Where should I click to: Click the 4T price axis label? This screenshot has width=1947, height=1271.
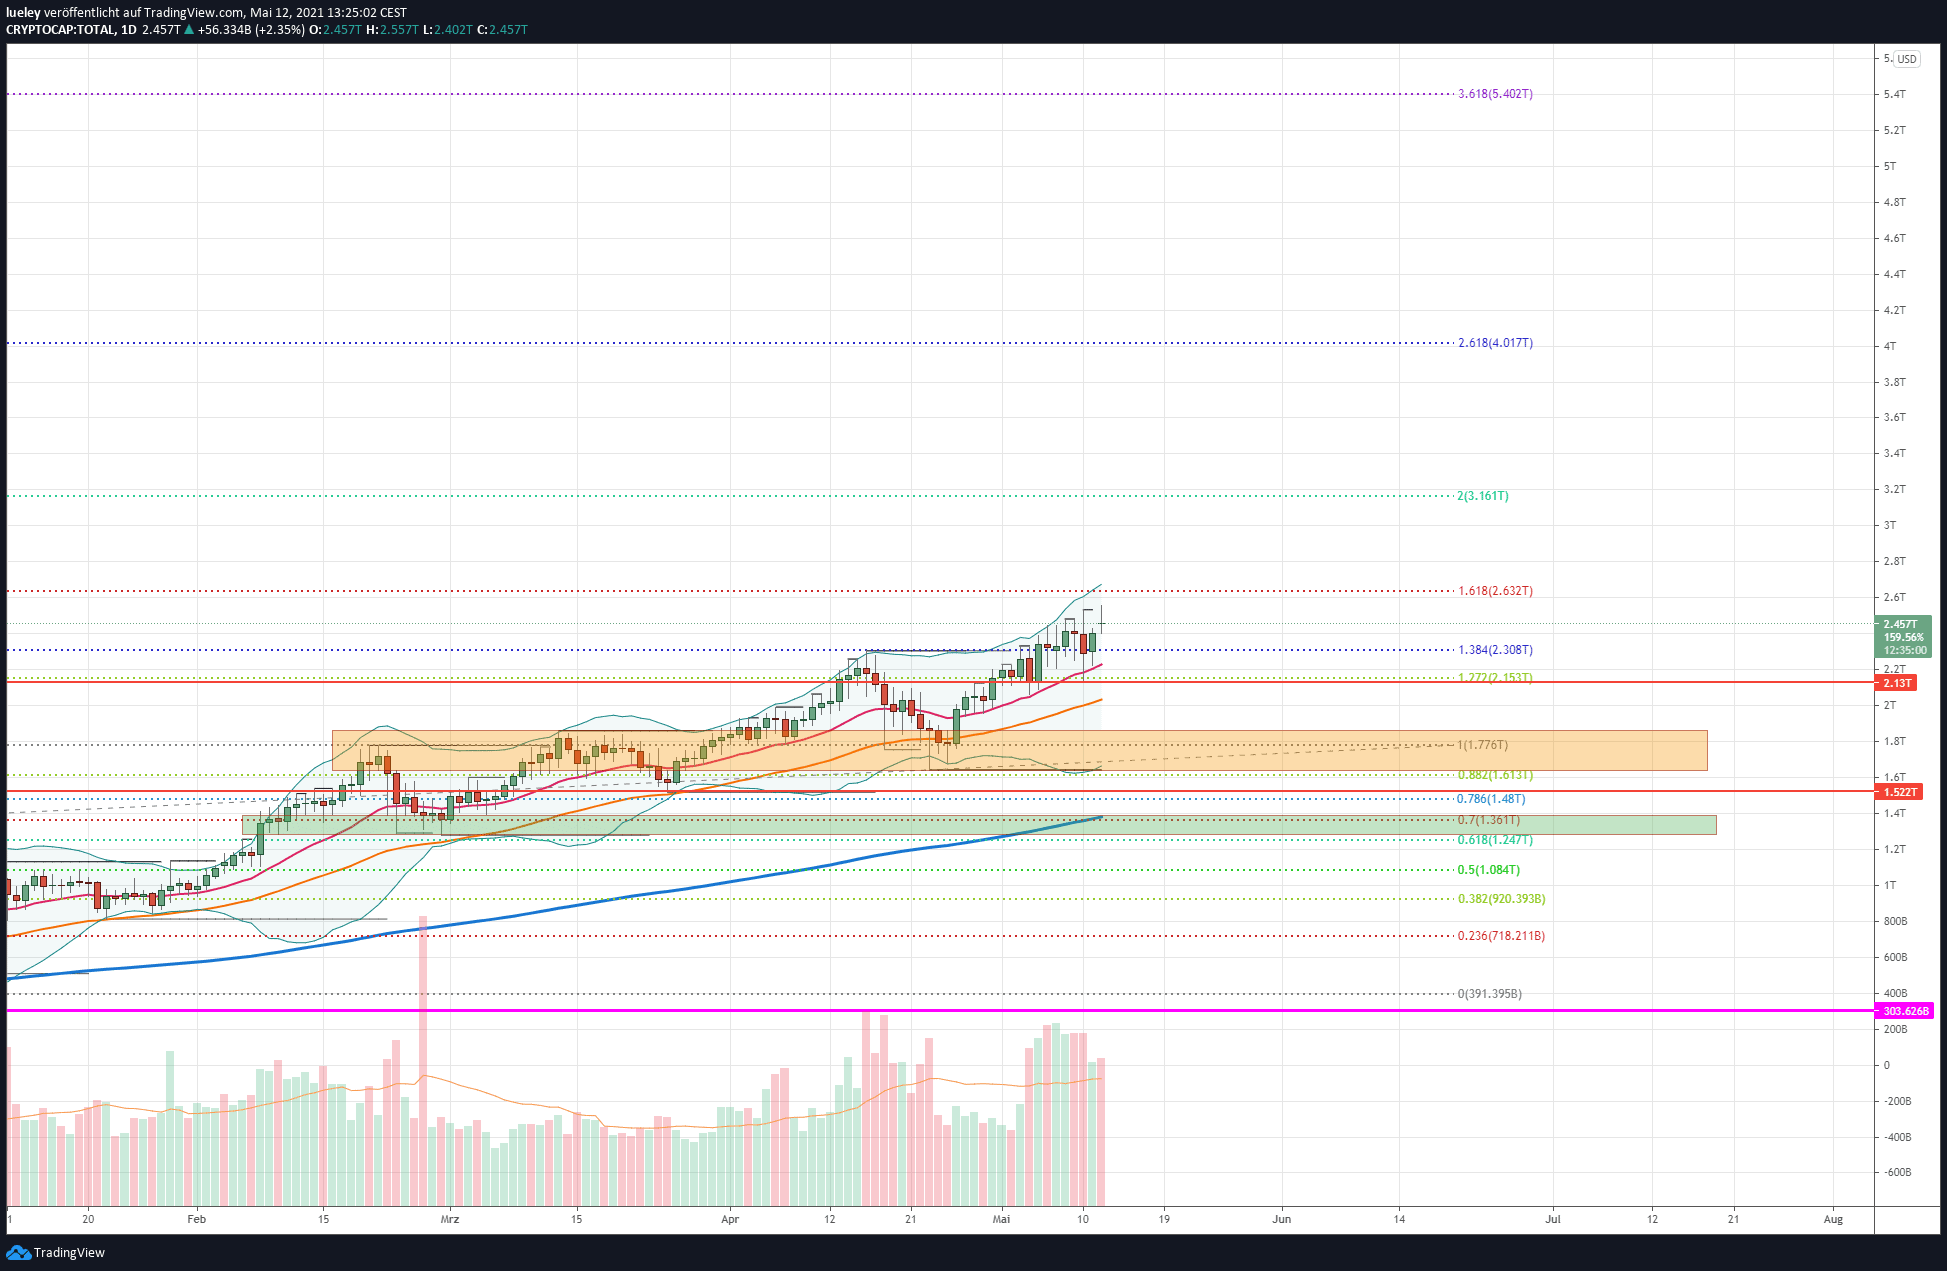pyautogui.click(x=1890, y=346)
